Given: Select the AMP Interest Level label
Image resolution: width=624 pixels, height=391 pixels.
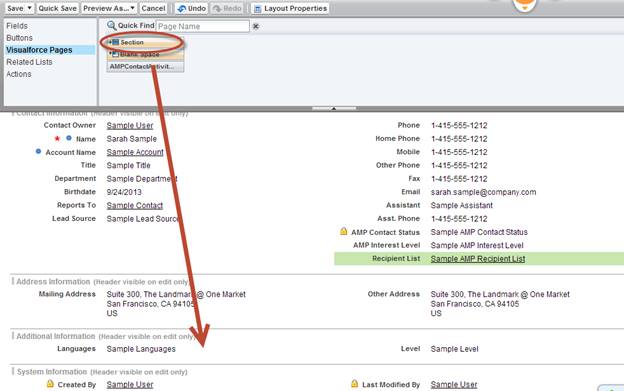Looking at the screenshot, I should pos(386,245).
